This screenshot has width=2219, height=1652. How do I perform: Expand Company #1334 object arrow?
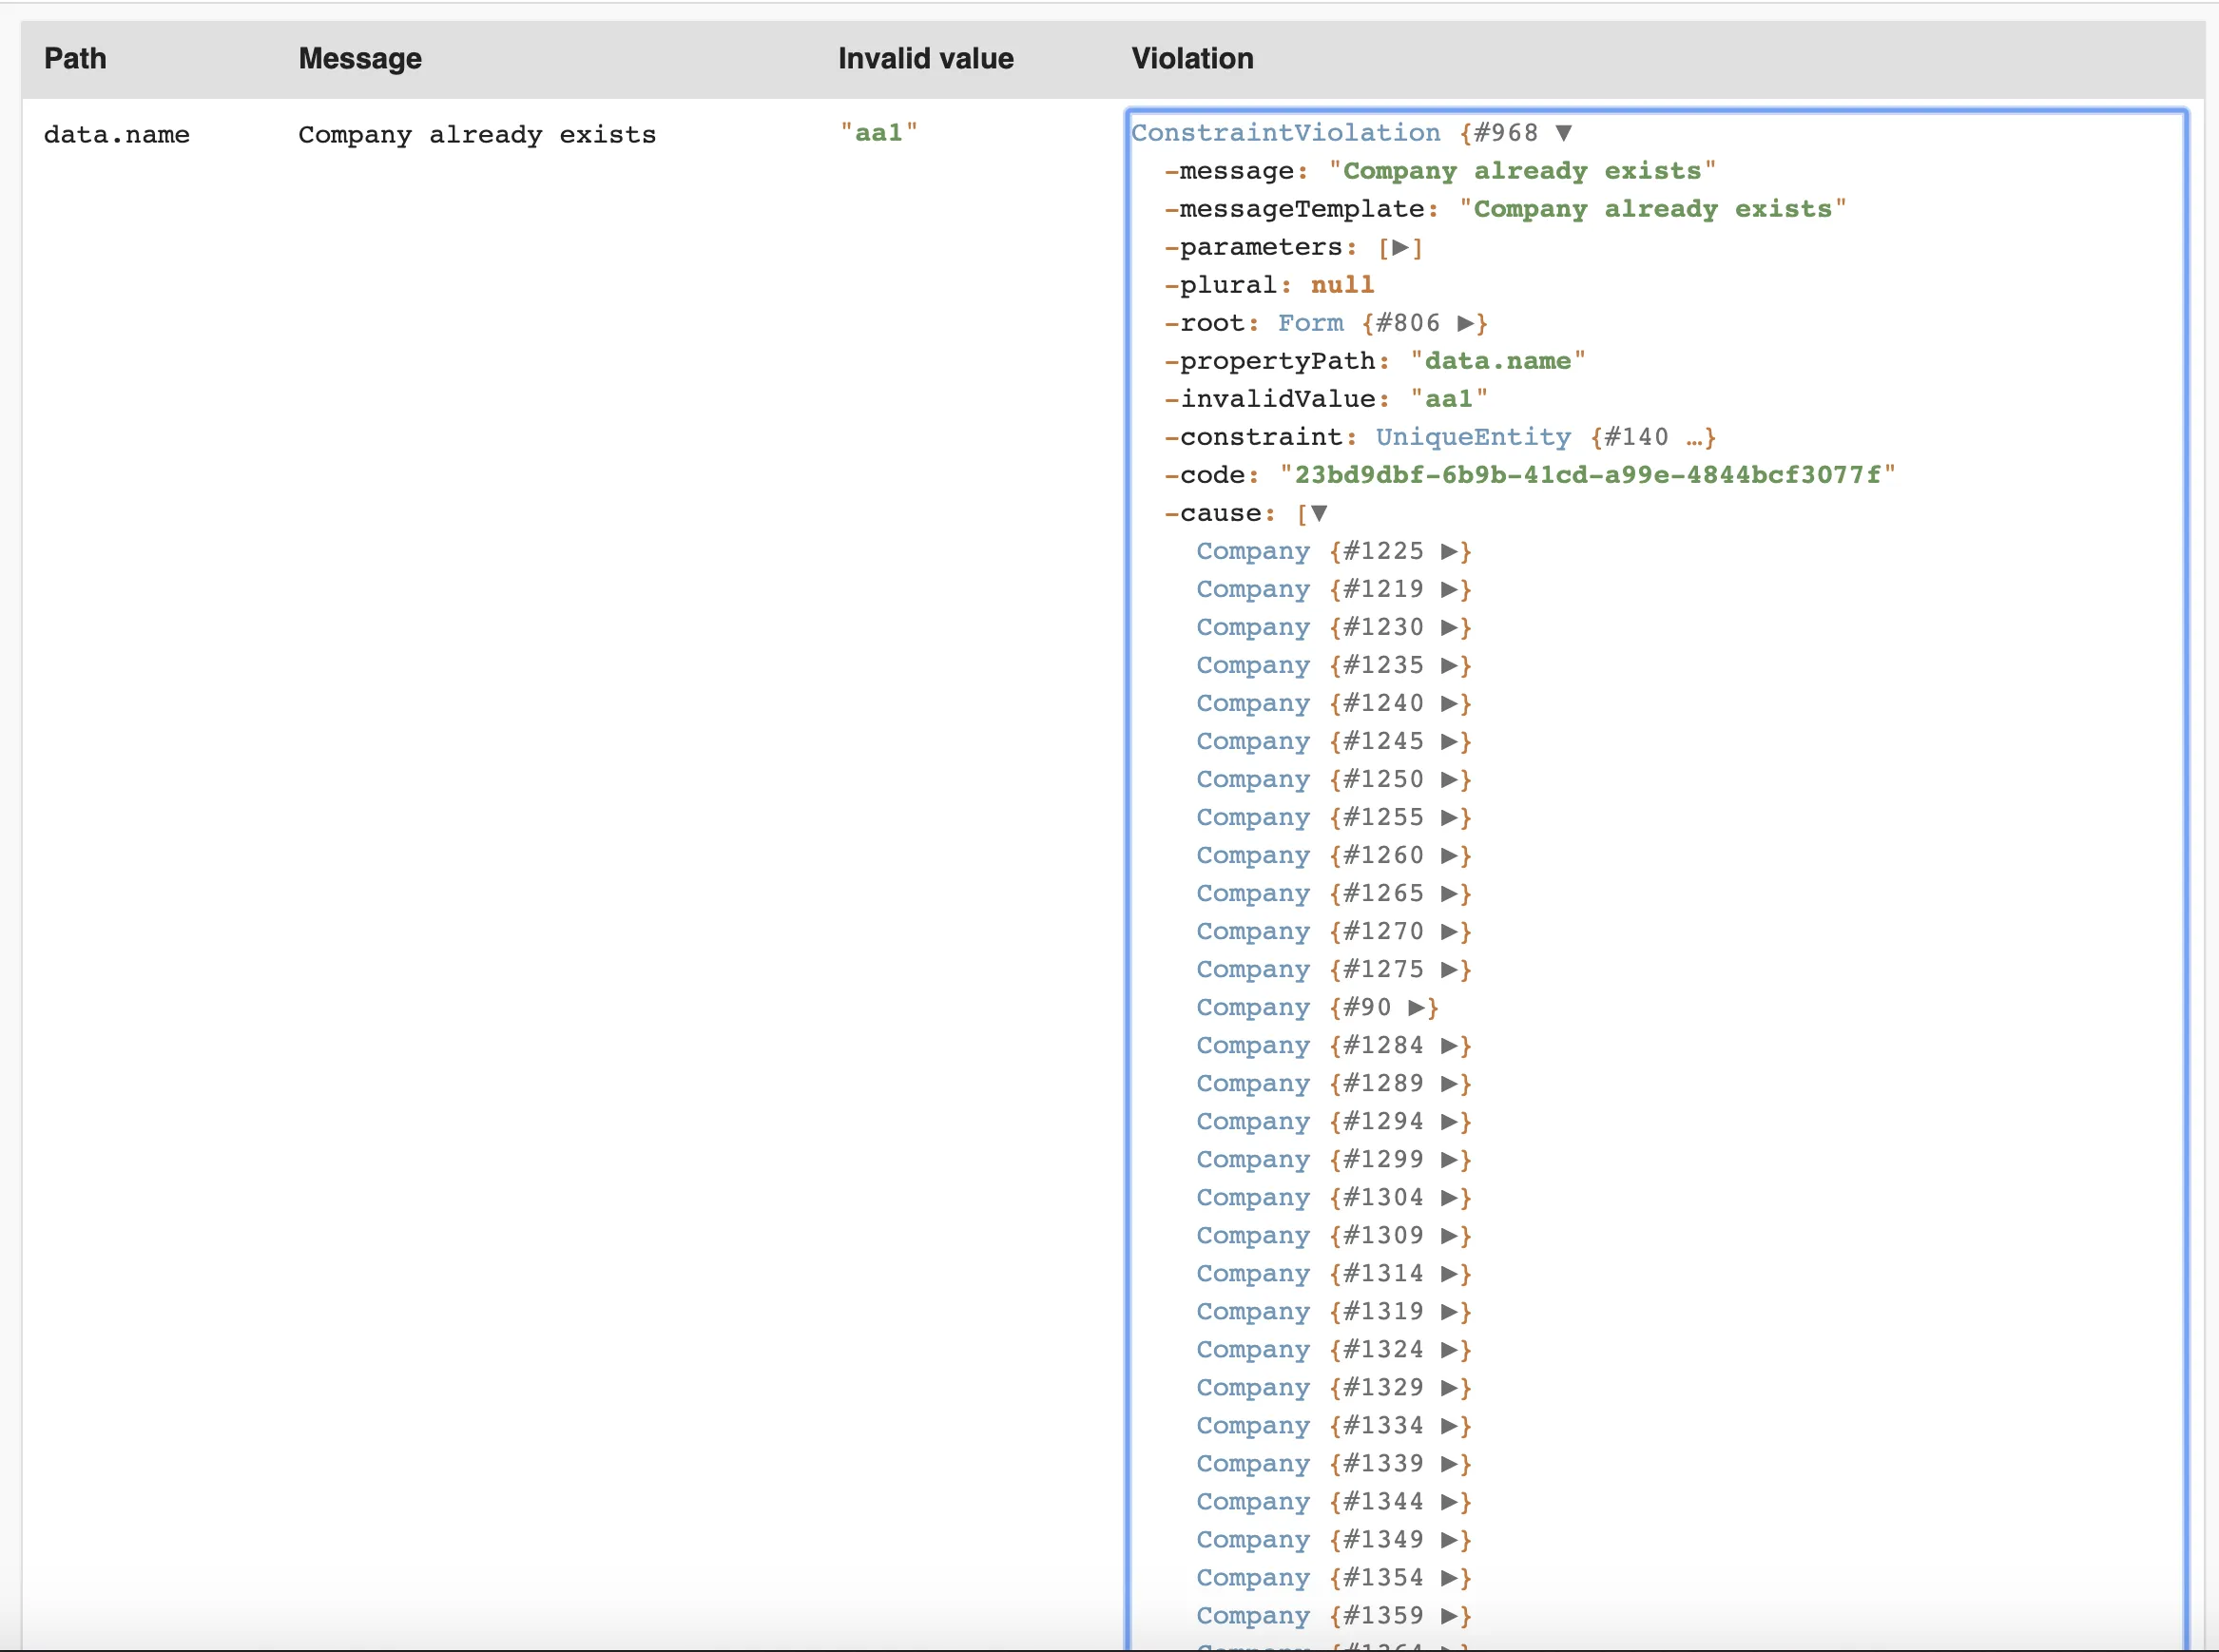tap(1449, 1425)
